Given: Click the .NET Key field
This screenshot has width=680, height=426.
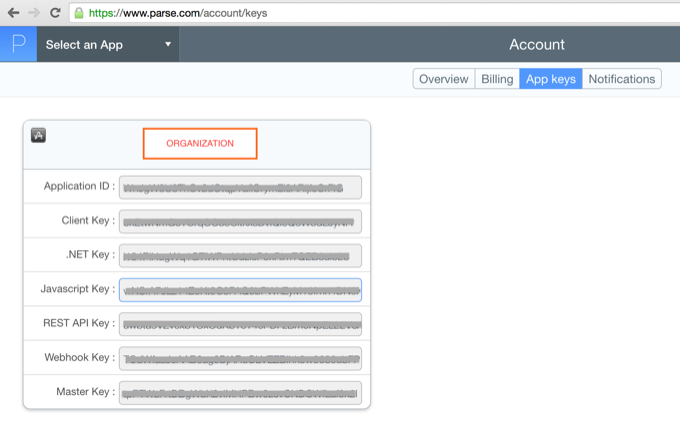Looking at the screenshot, I should pyautogui.click(x=240, y=255).
